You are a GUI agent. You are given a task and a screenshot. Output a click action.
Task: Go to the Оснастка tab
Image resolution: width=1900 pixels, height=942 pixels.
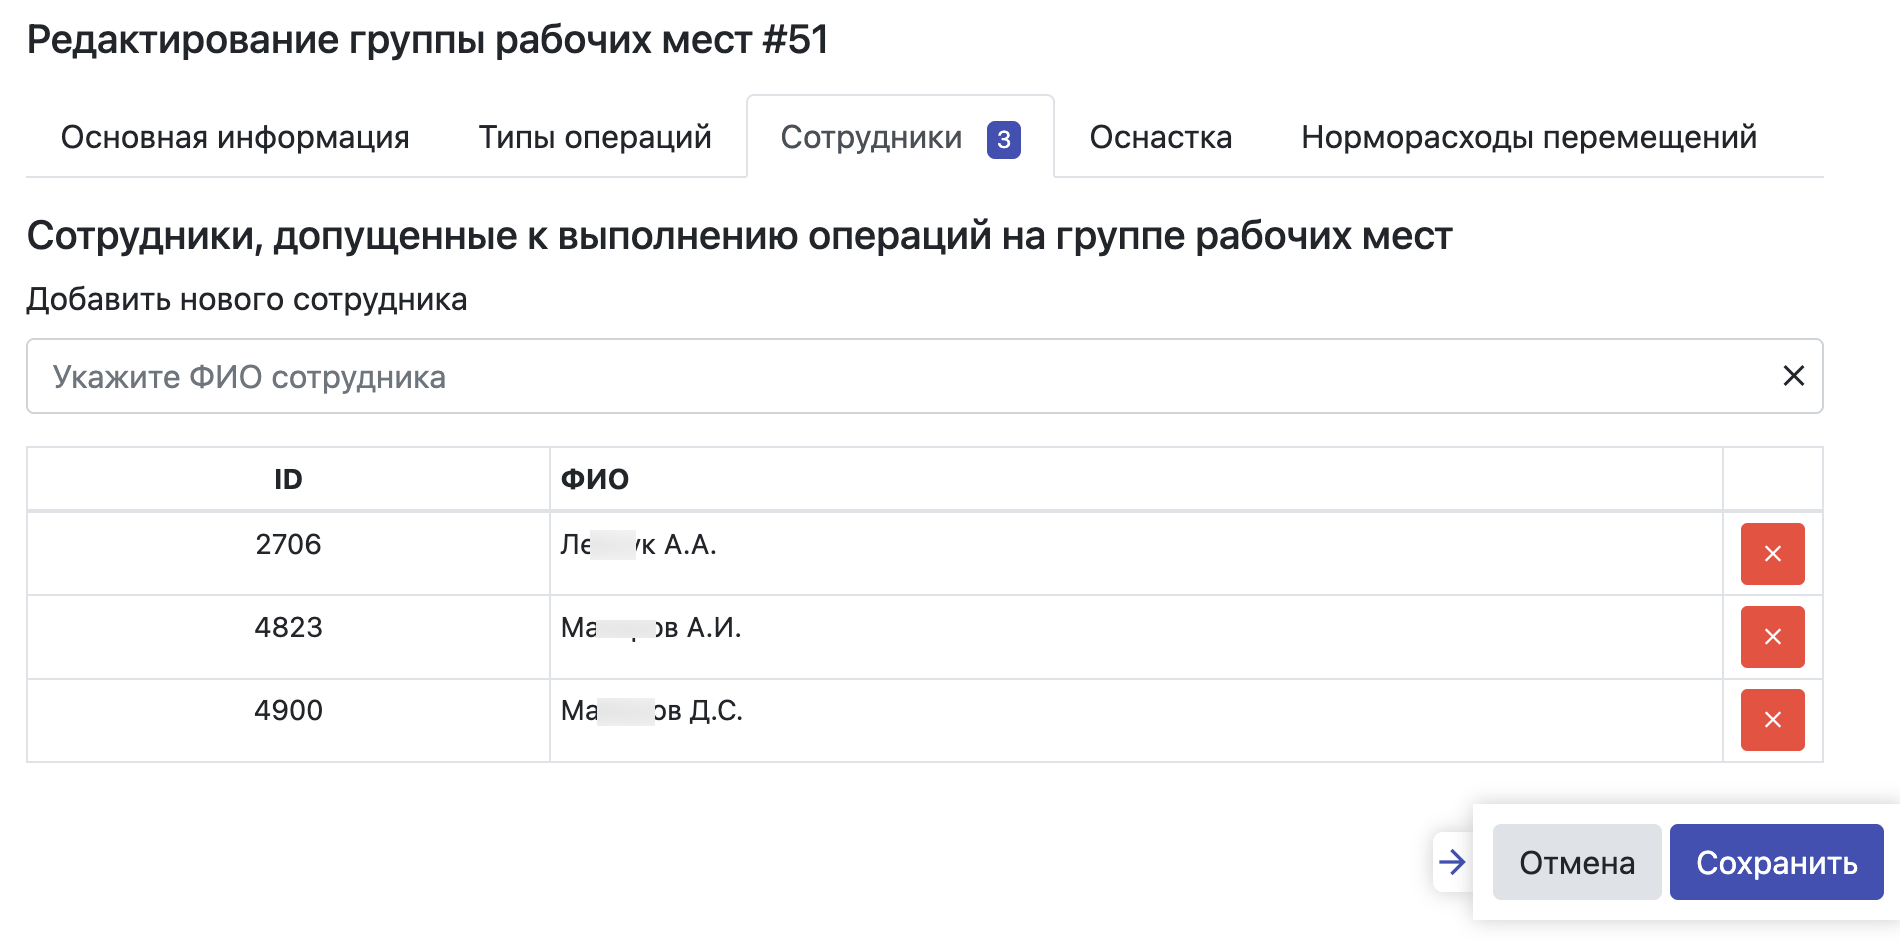pos(1160,137)
